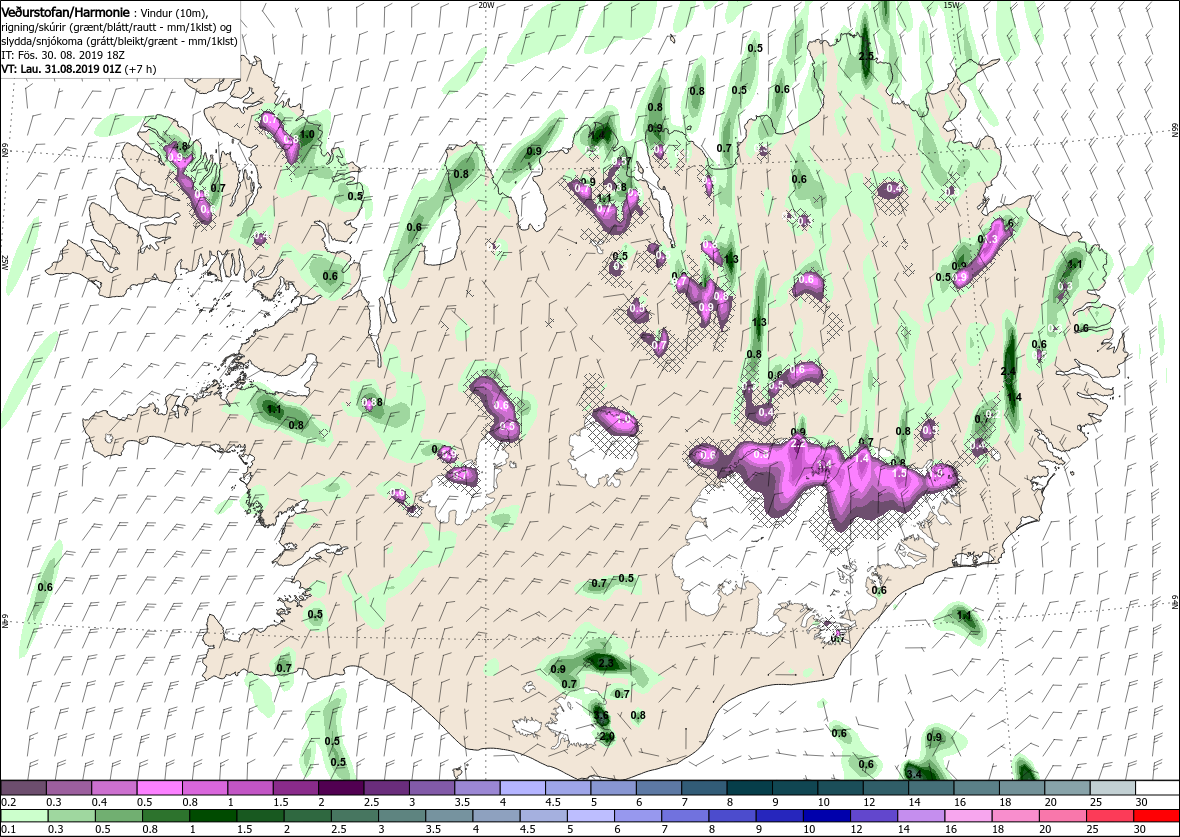This screenshot has height=837, width=1180.
Task: Click the 2.3 rain value on the map
Action: point(606,663)
